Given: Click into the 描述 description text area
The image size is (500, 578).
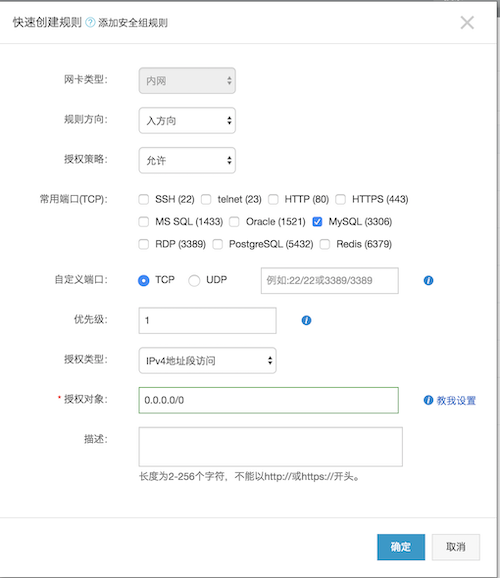Looking at the screenshot, I should tap(270, 446).
